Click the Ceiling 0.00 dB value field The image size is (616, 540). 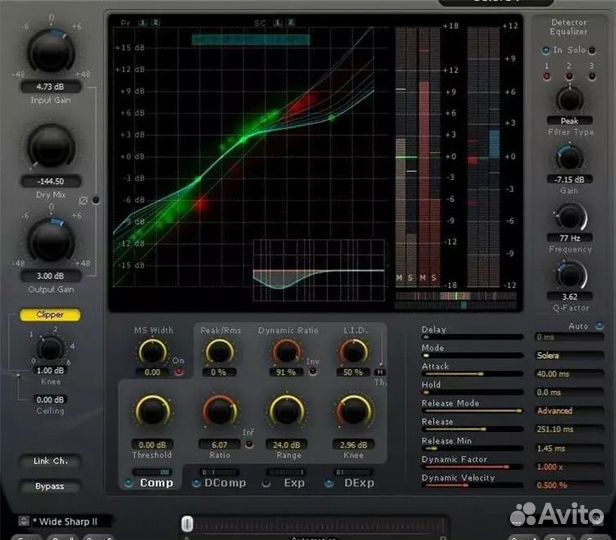point(50,400)
